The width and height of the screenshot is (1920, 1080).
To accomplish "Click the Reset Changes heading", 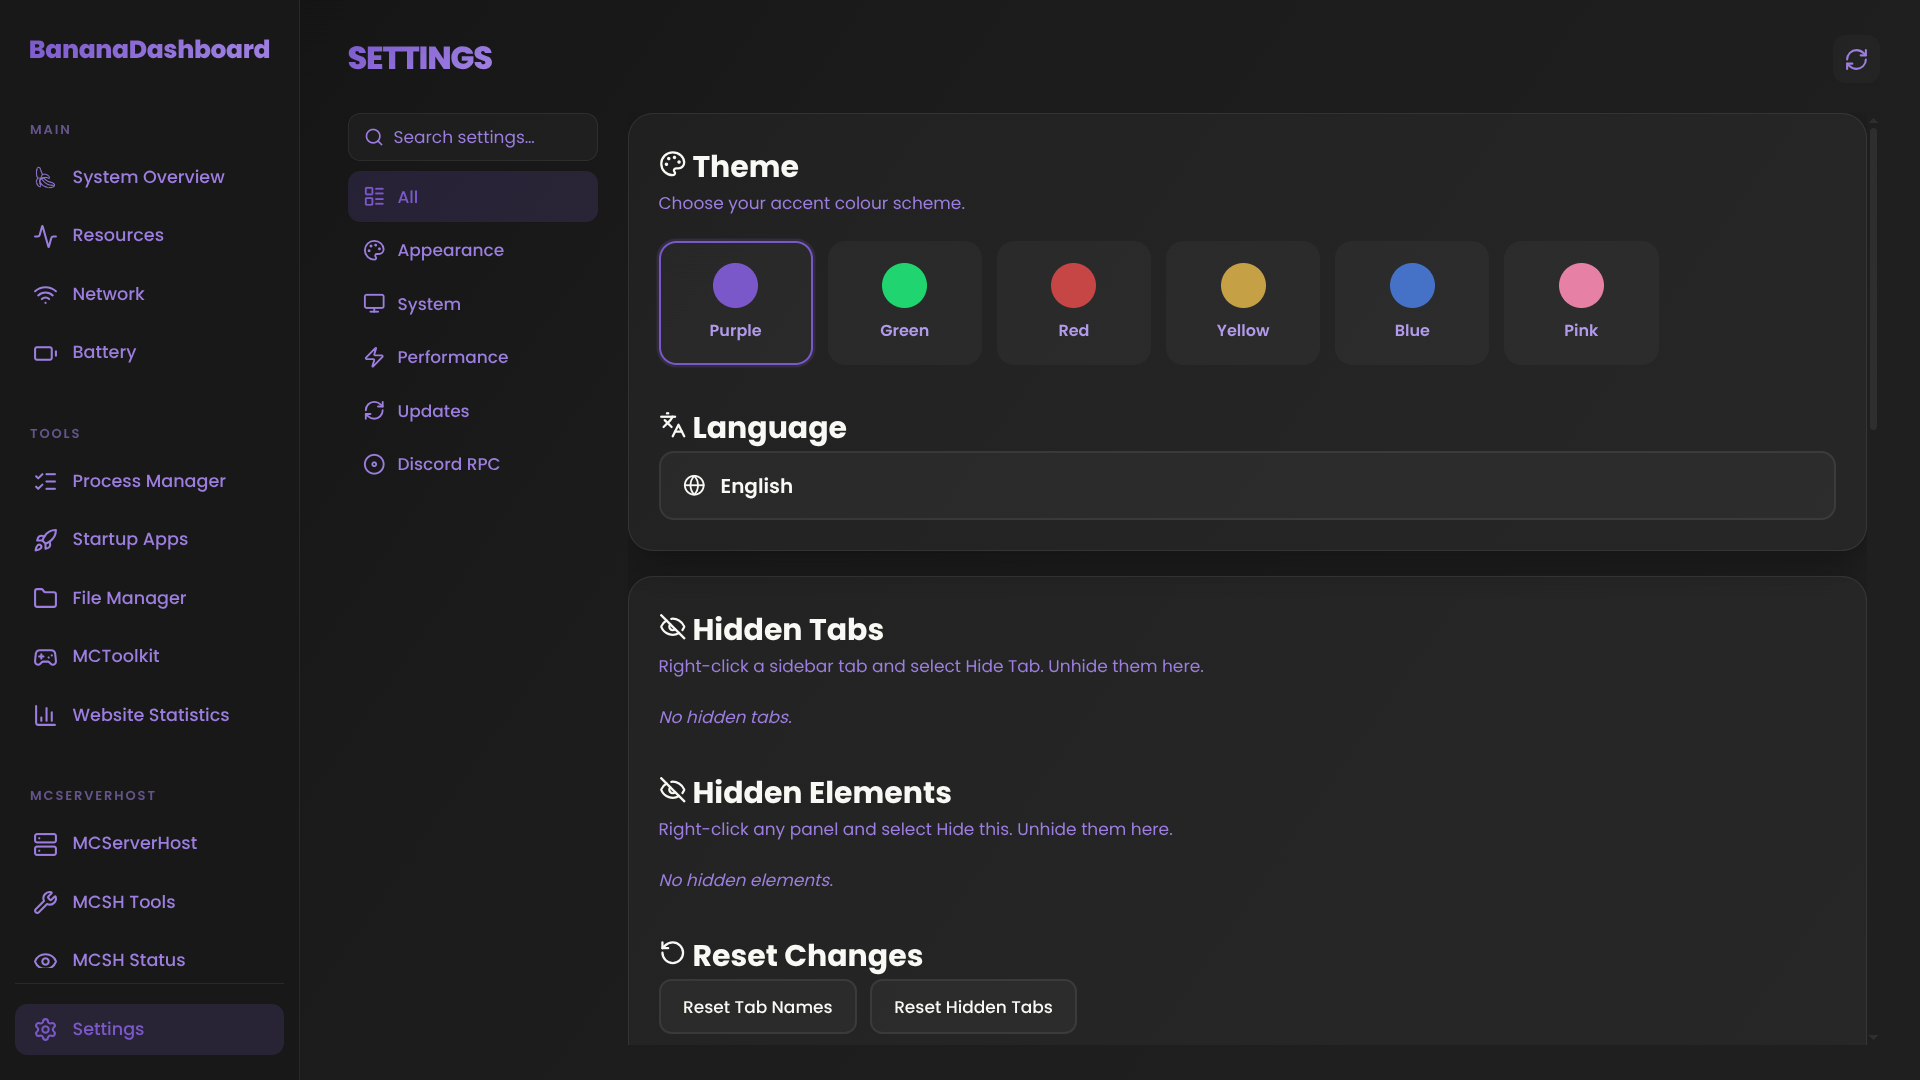I will 807,956.
